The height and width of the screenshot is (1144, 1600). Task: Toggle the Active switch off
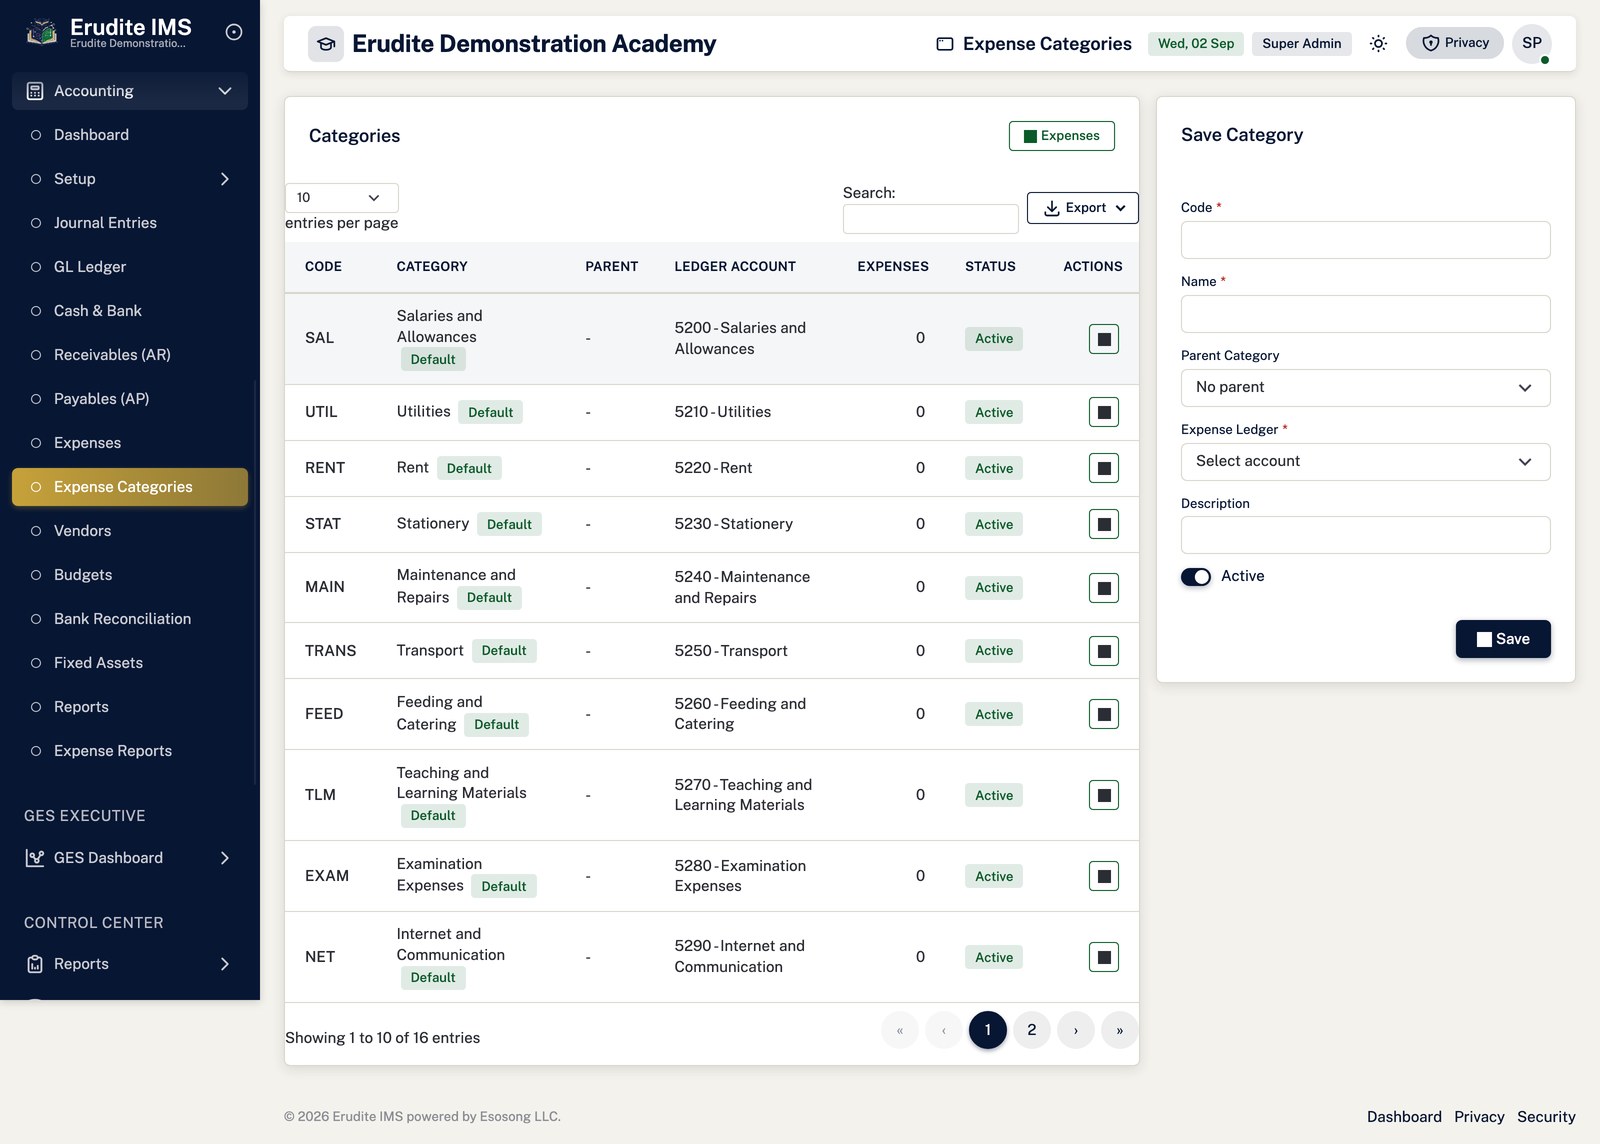pyautogui.click(x=1196, y=577)
